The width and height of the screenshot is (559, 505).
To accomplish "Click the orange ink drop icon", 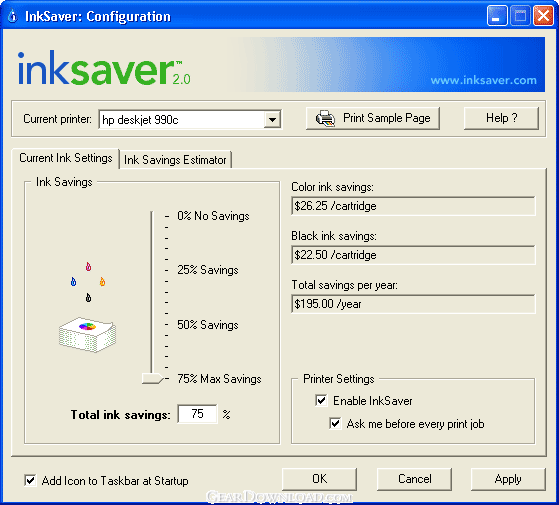I will coord(102,282).
